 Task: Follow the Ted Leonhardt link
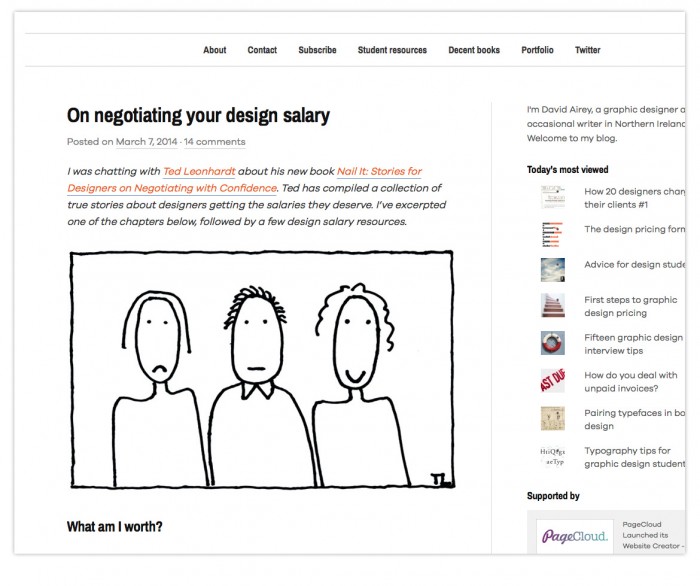(x=199, y=172)
